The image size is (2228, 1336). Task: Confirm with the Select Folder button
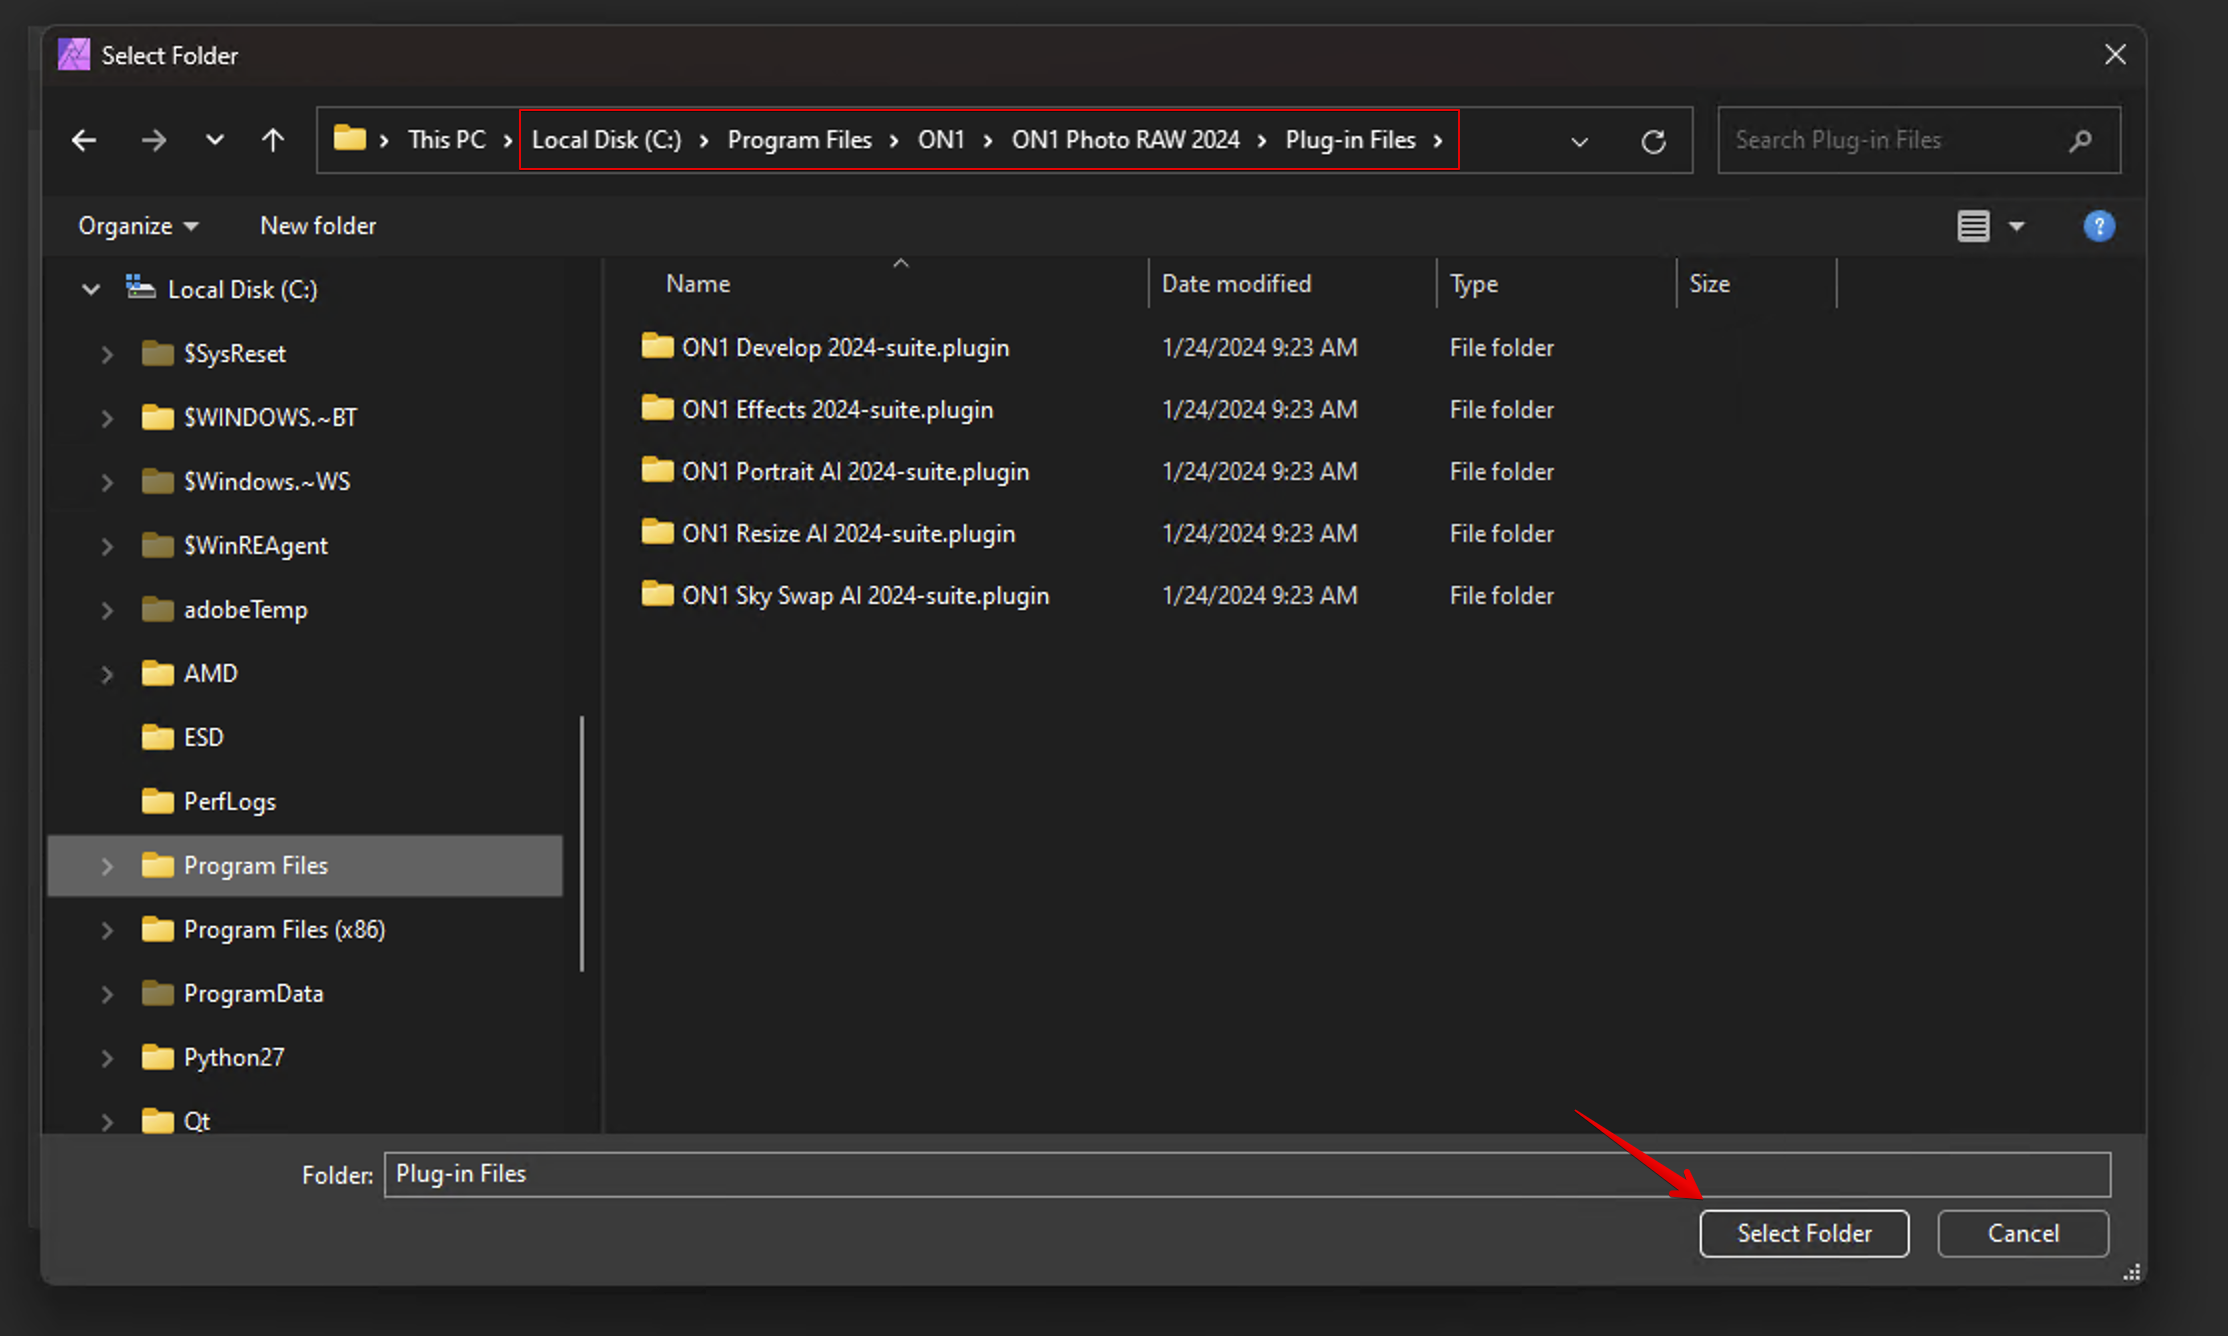click(1804, 1234)
